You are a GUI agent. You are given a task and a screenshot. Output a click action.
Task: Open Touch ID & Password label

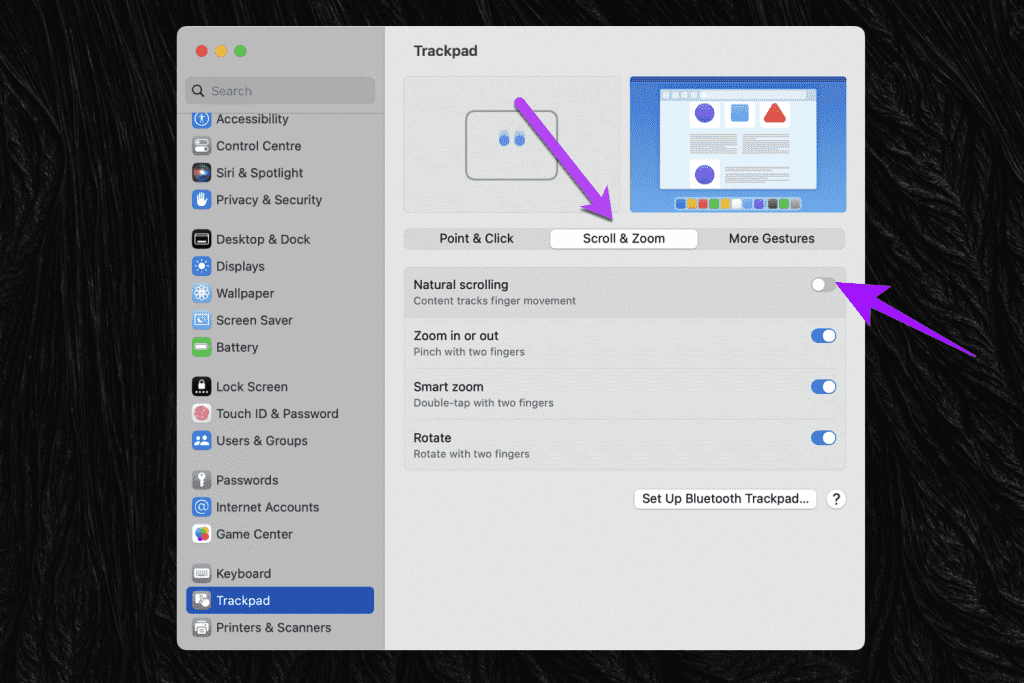277,413
